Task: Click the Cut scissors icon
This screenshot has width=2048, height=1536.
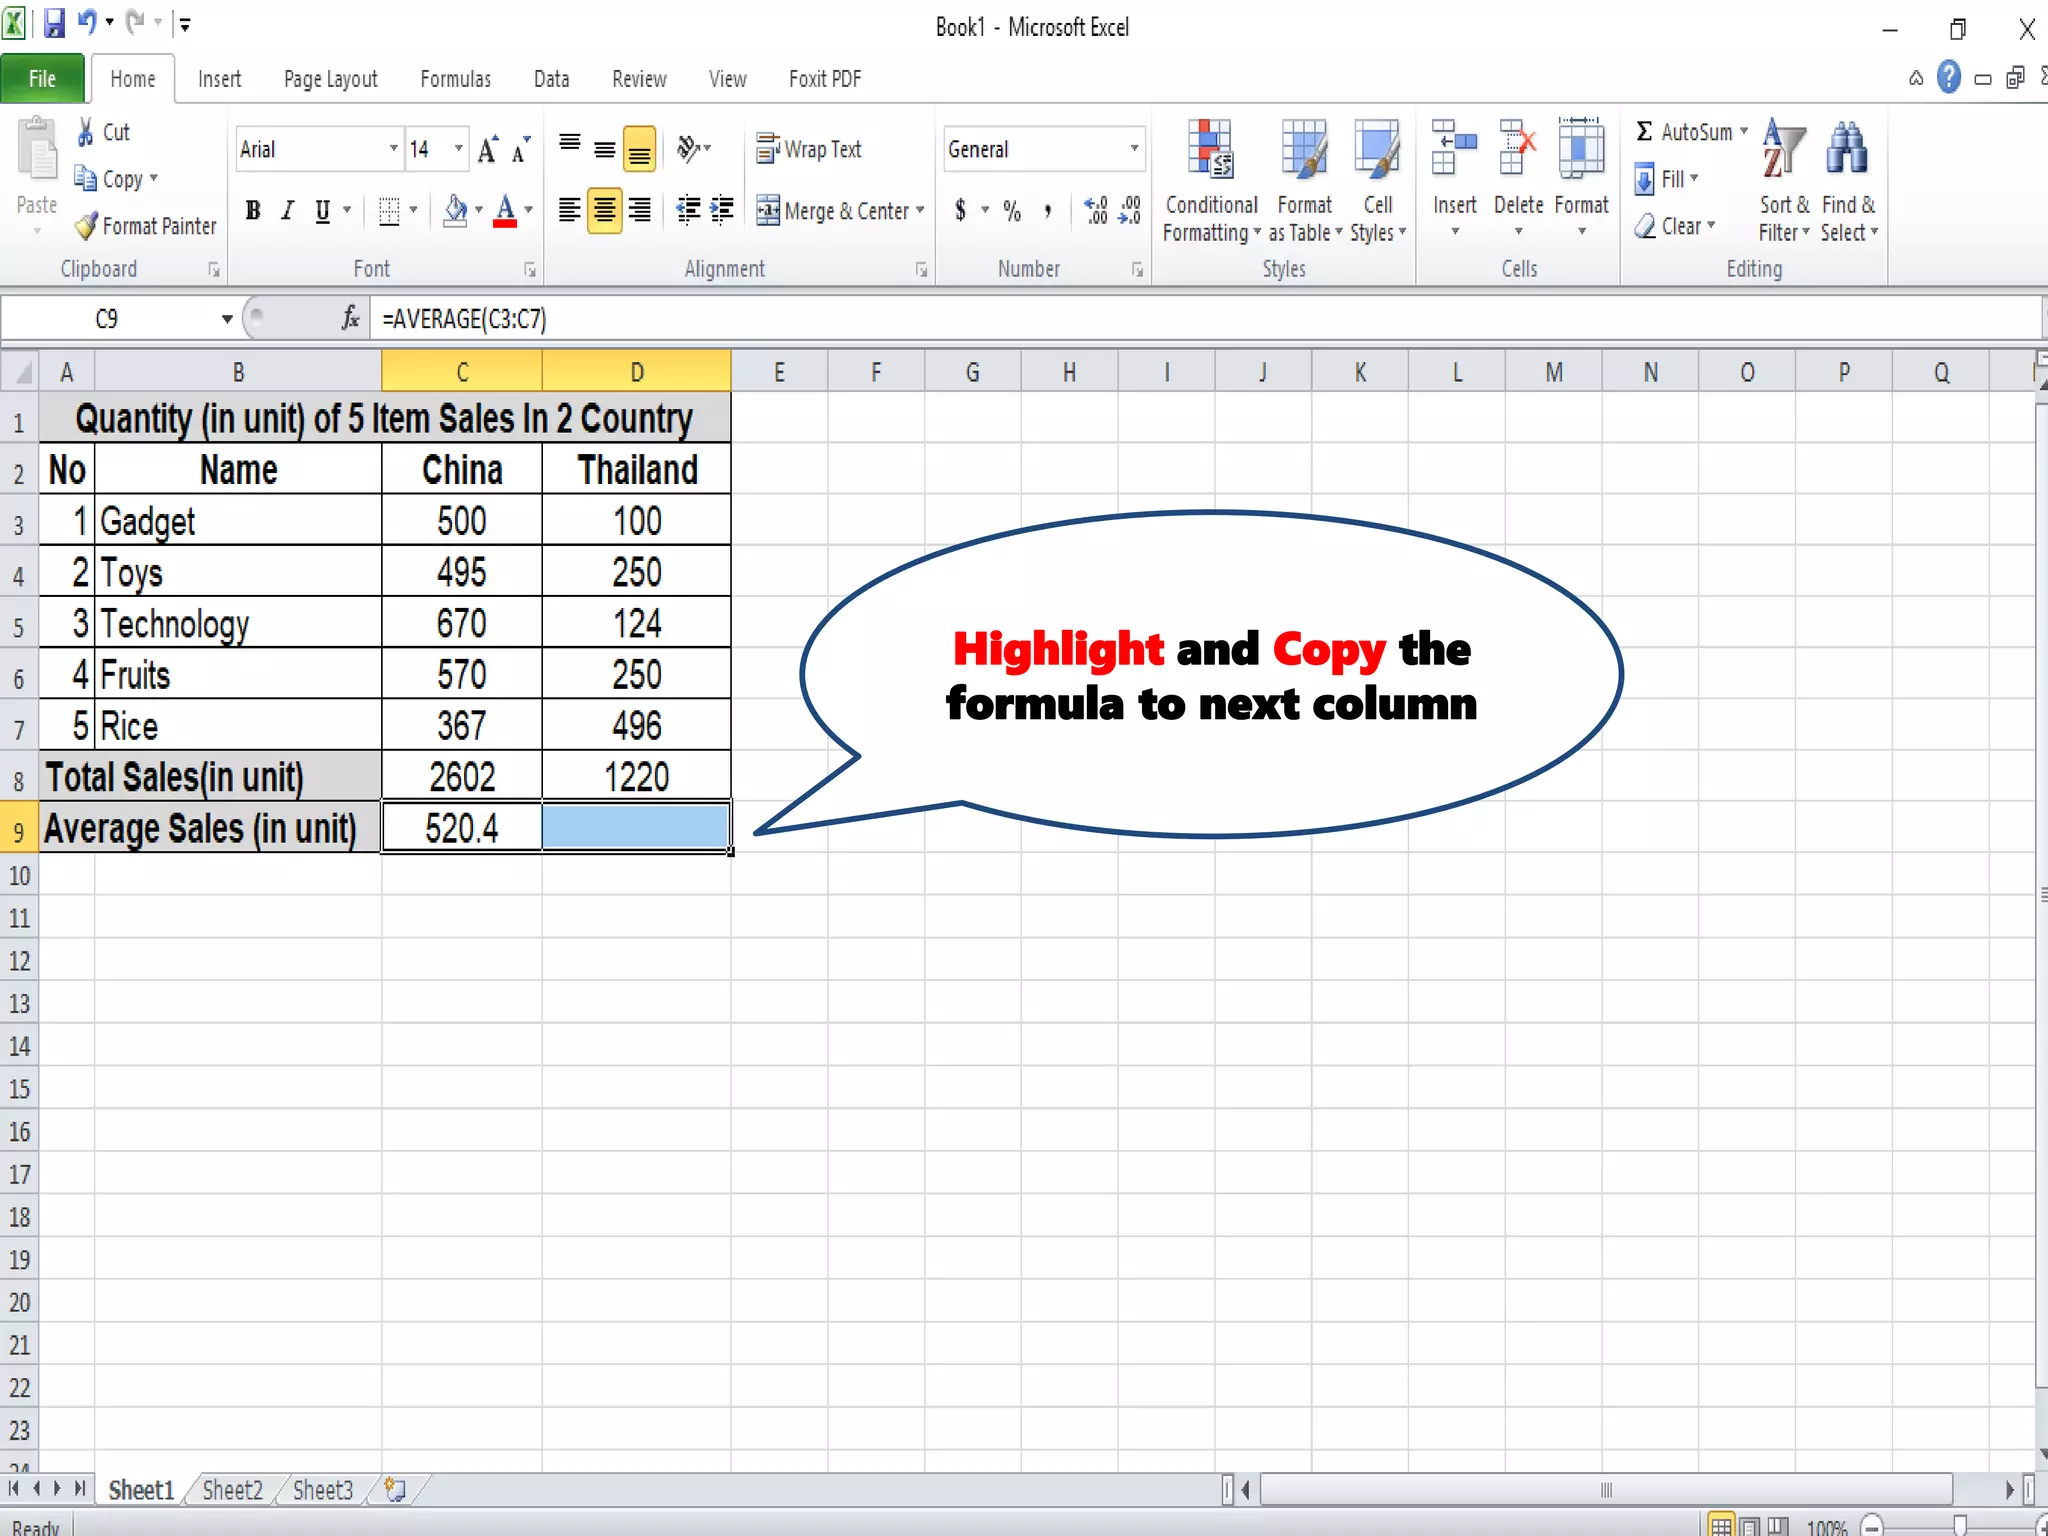Action: coord(86,132)
